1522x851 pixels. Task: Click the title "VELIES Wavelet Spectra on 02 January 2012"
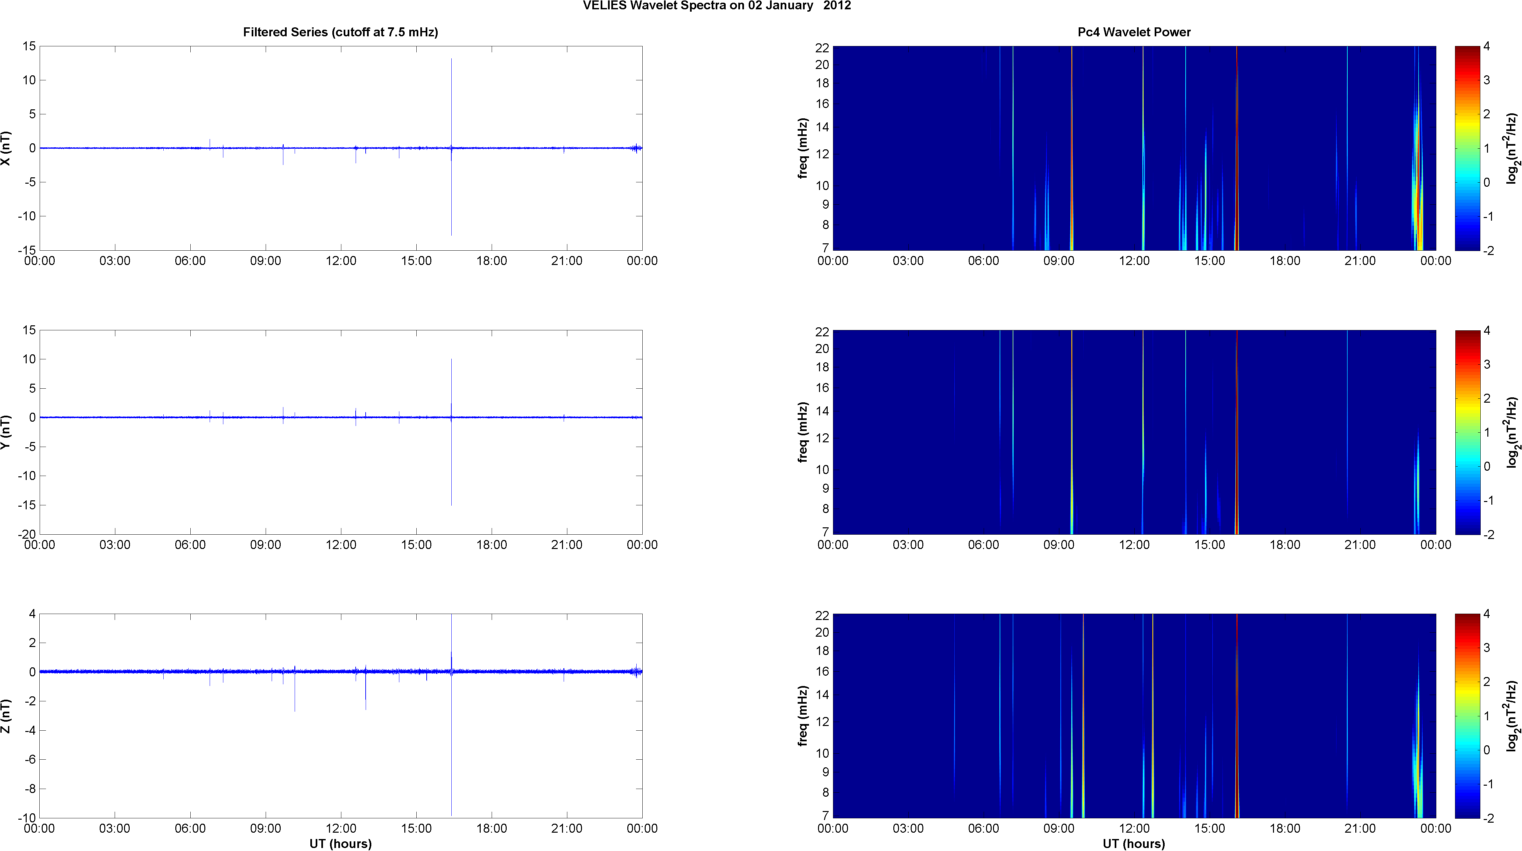pyautogui.click(x=717, y=6)
